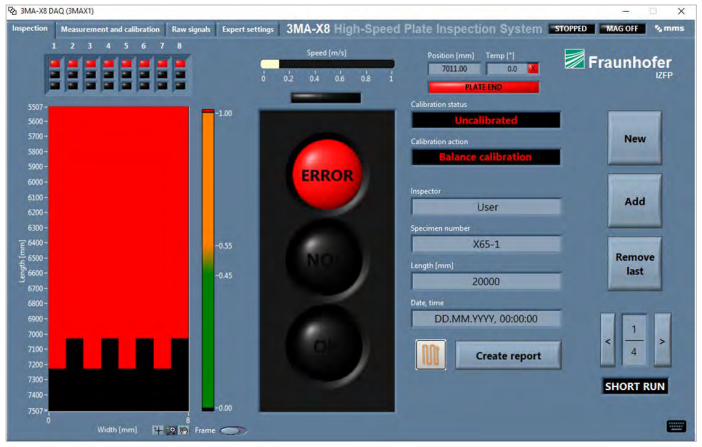The image size is (702, 447).
Task: Click the red top LED of channel 6
Action: [x=144, y=64]
